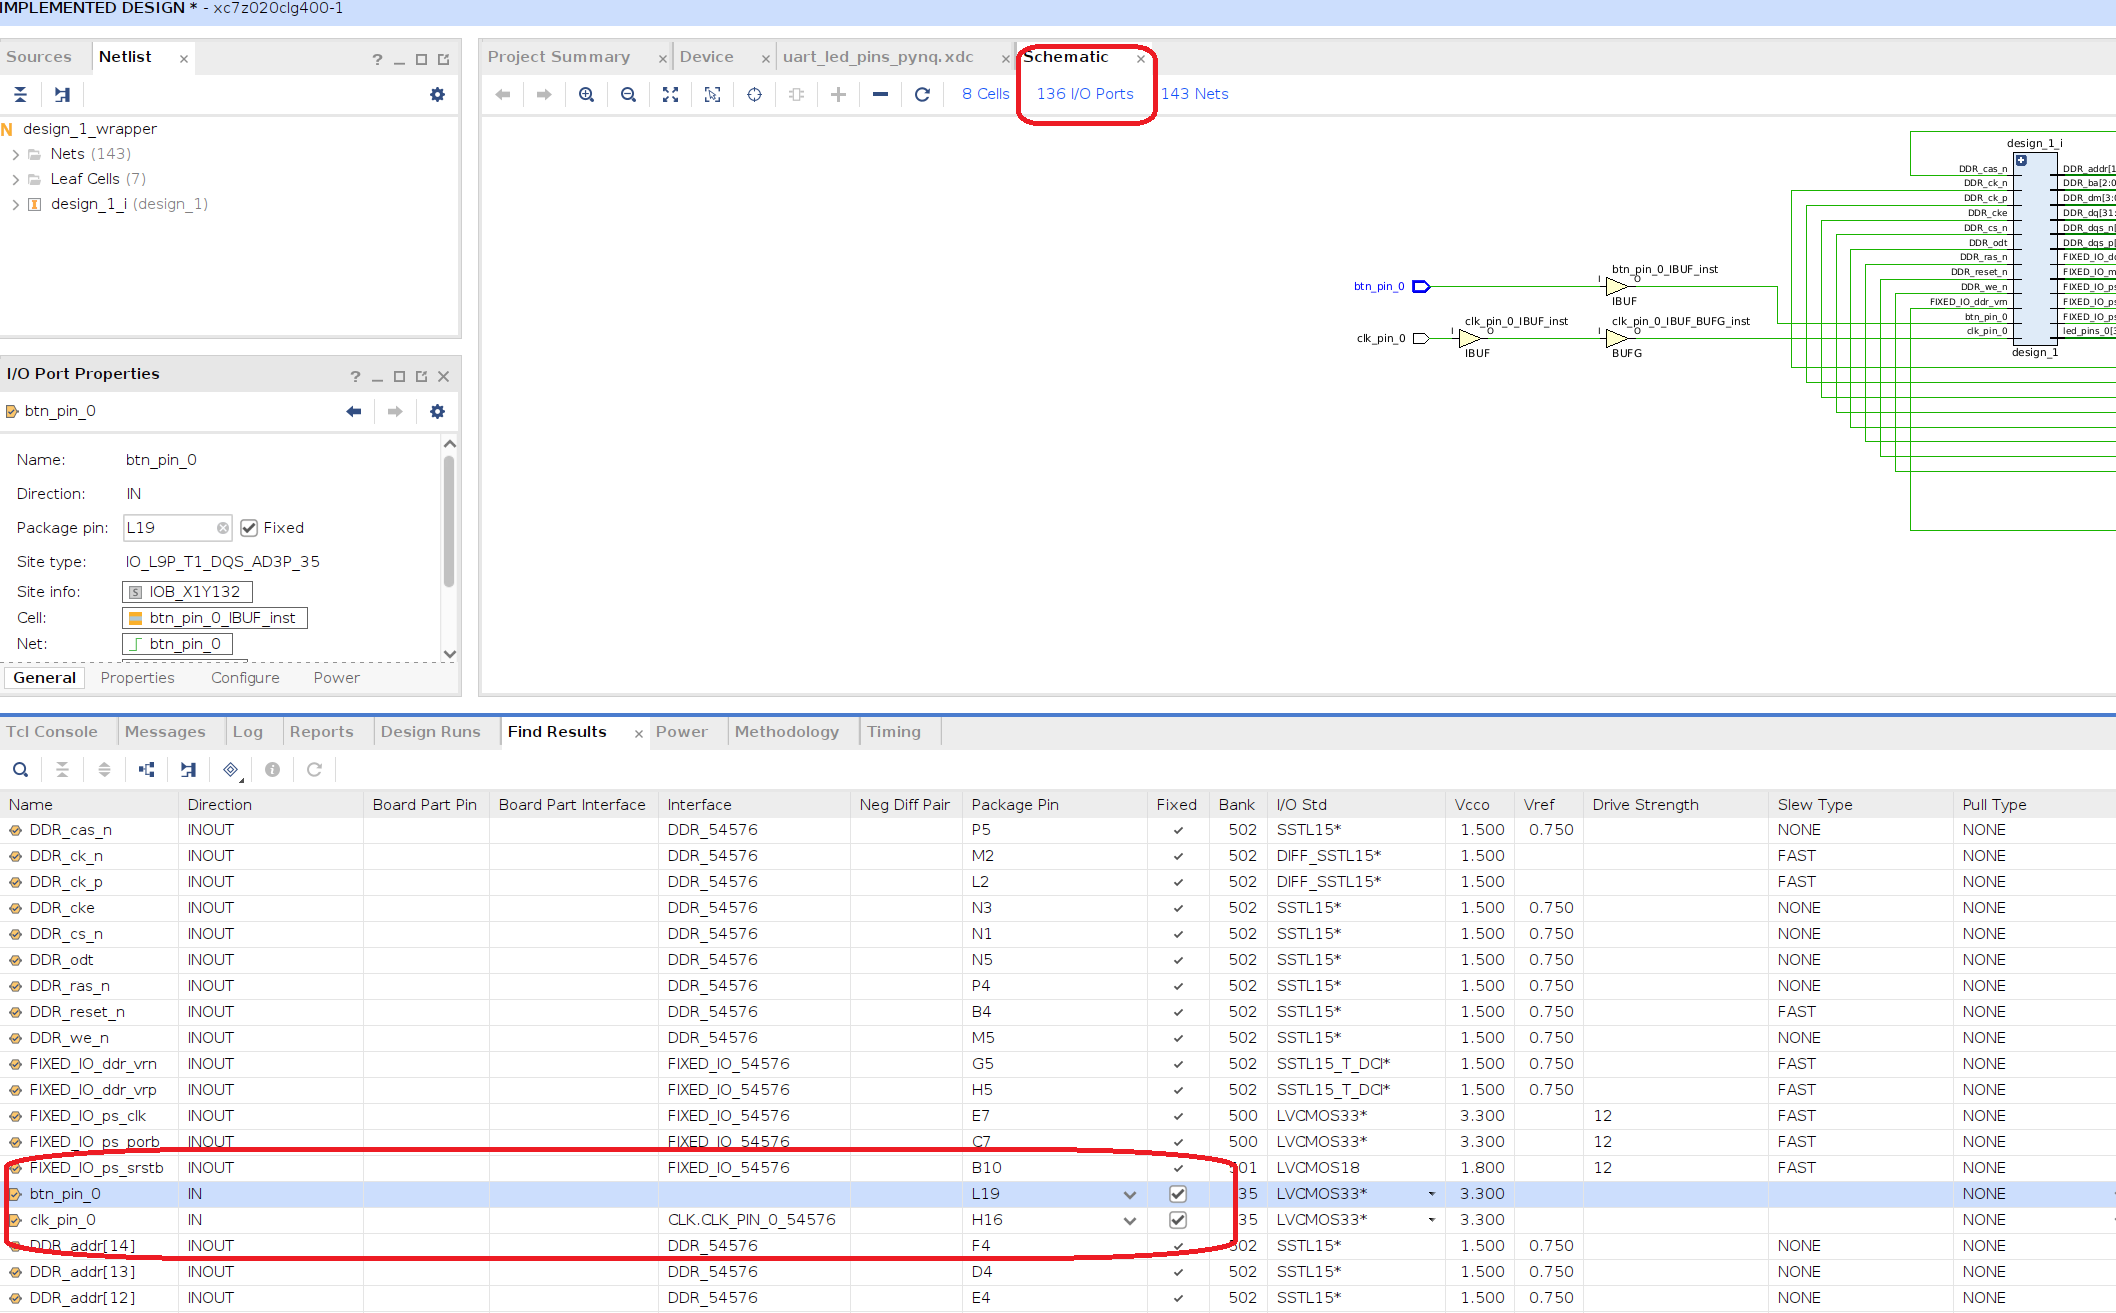Sort by the Package Pin column header
Image resolution: width=2116 pixels, height=1313 pixels.
[x=1015, y=805]
